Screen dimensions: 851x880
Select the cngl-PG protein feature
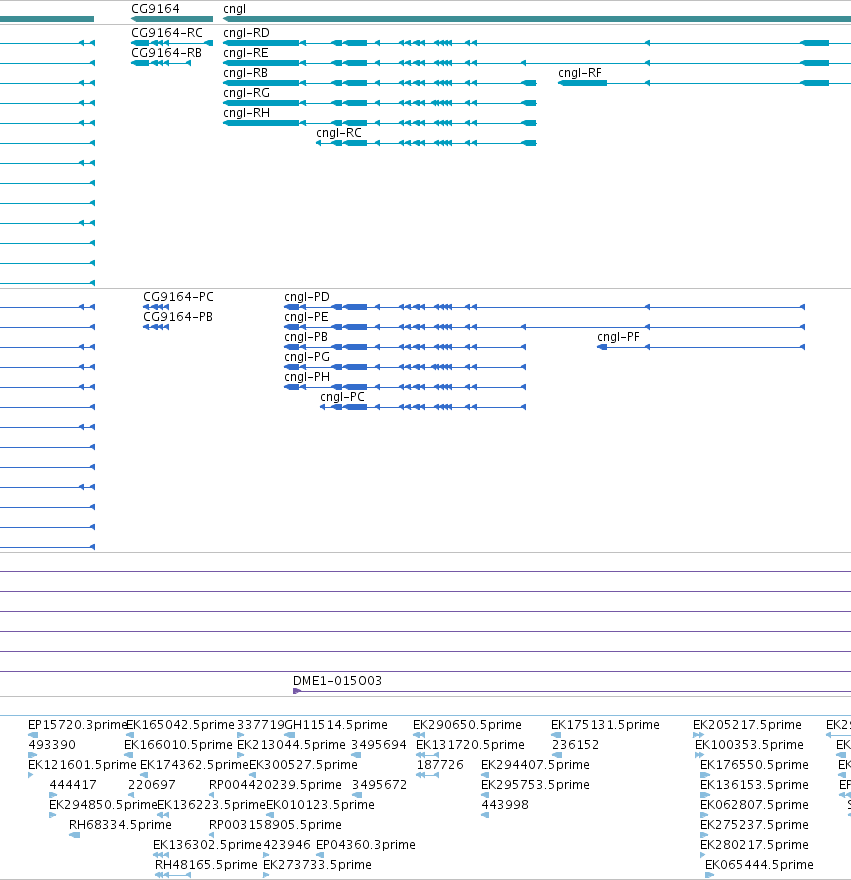(405, 367)
